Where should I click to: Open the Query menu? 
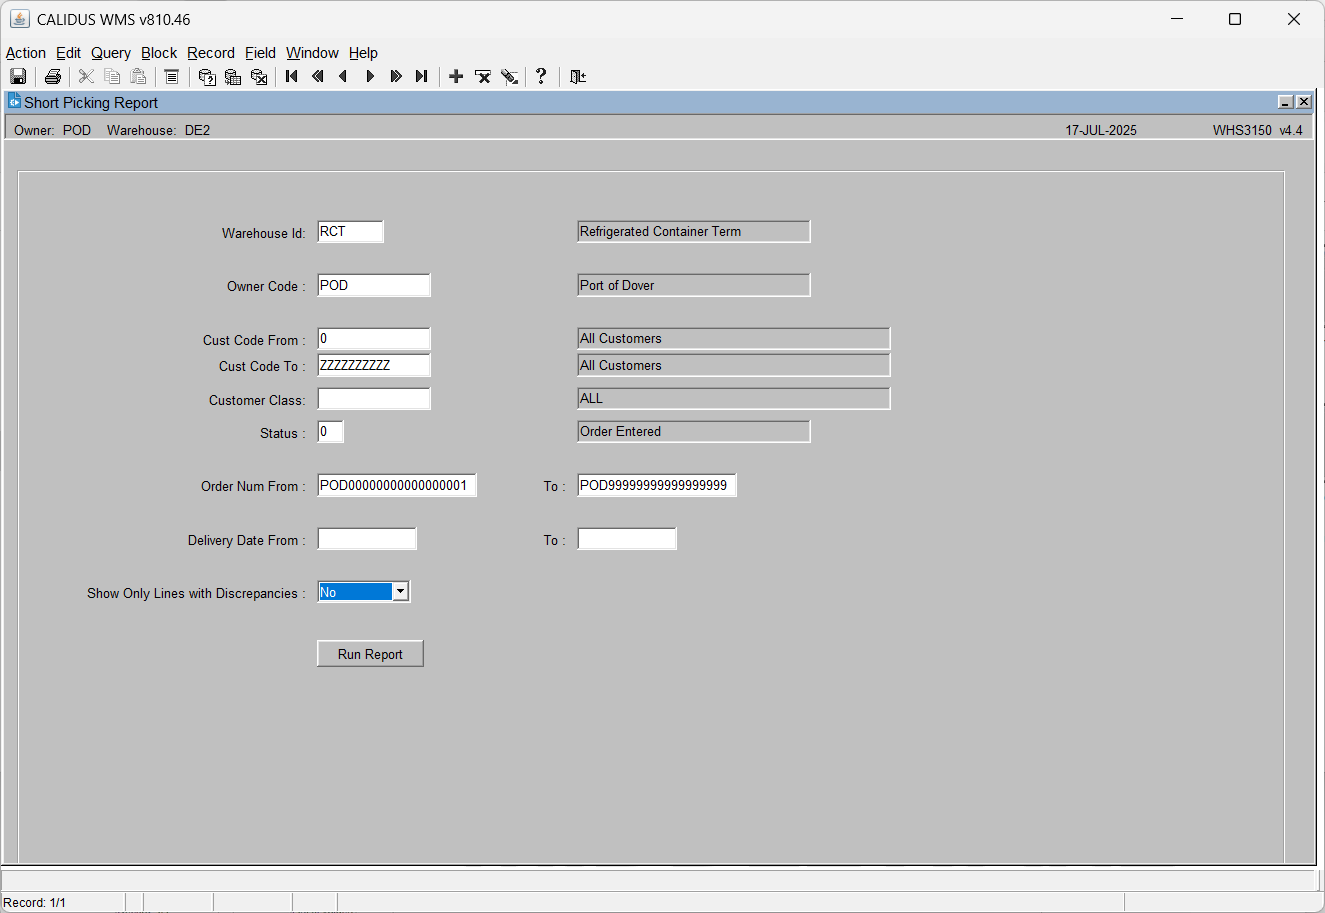pyautogui.click(x=111, y=53)
